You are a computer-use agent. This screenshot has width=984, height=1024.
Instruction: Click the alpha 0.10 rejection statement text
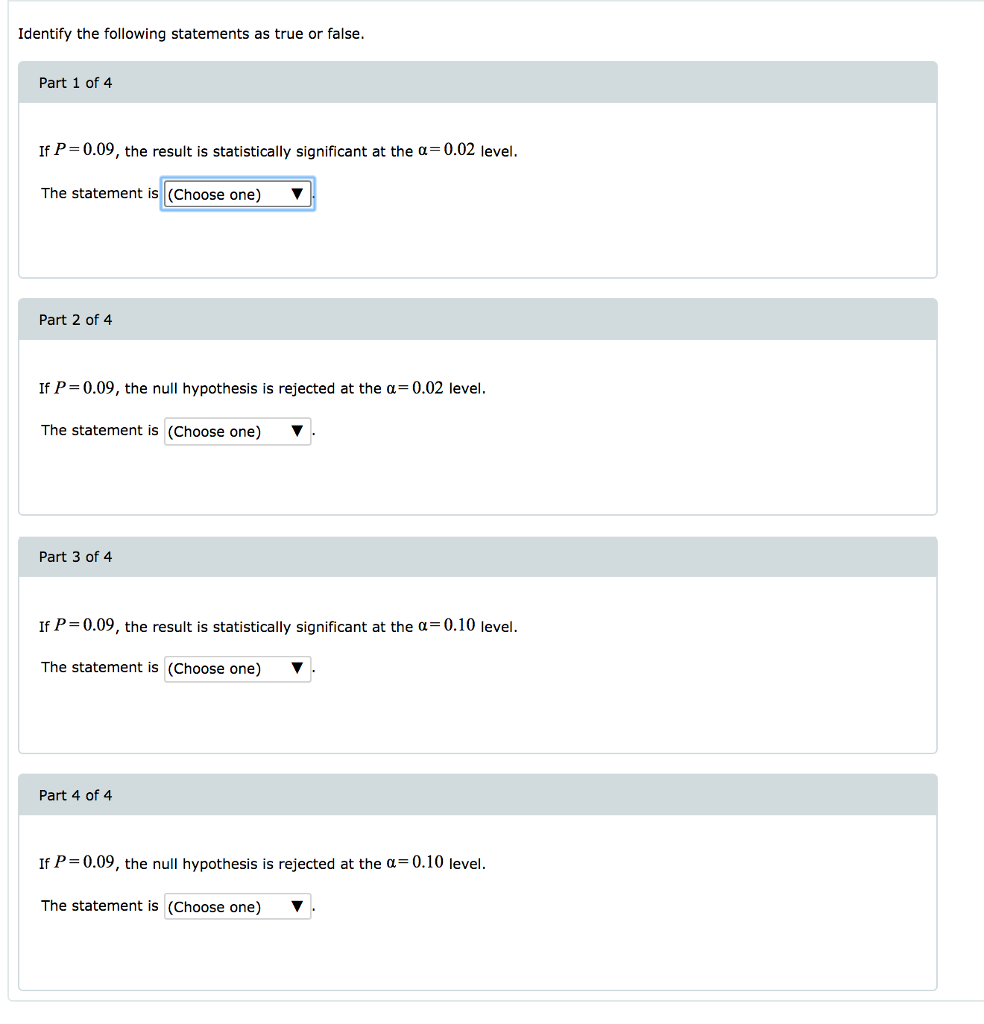[x=262, y=863]
